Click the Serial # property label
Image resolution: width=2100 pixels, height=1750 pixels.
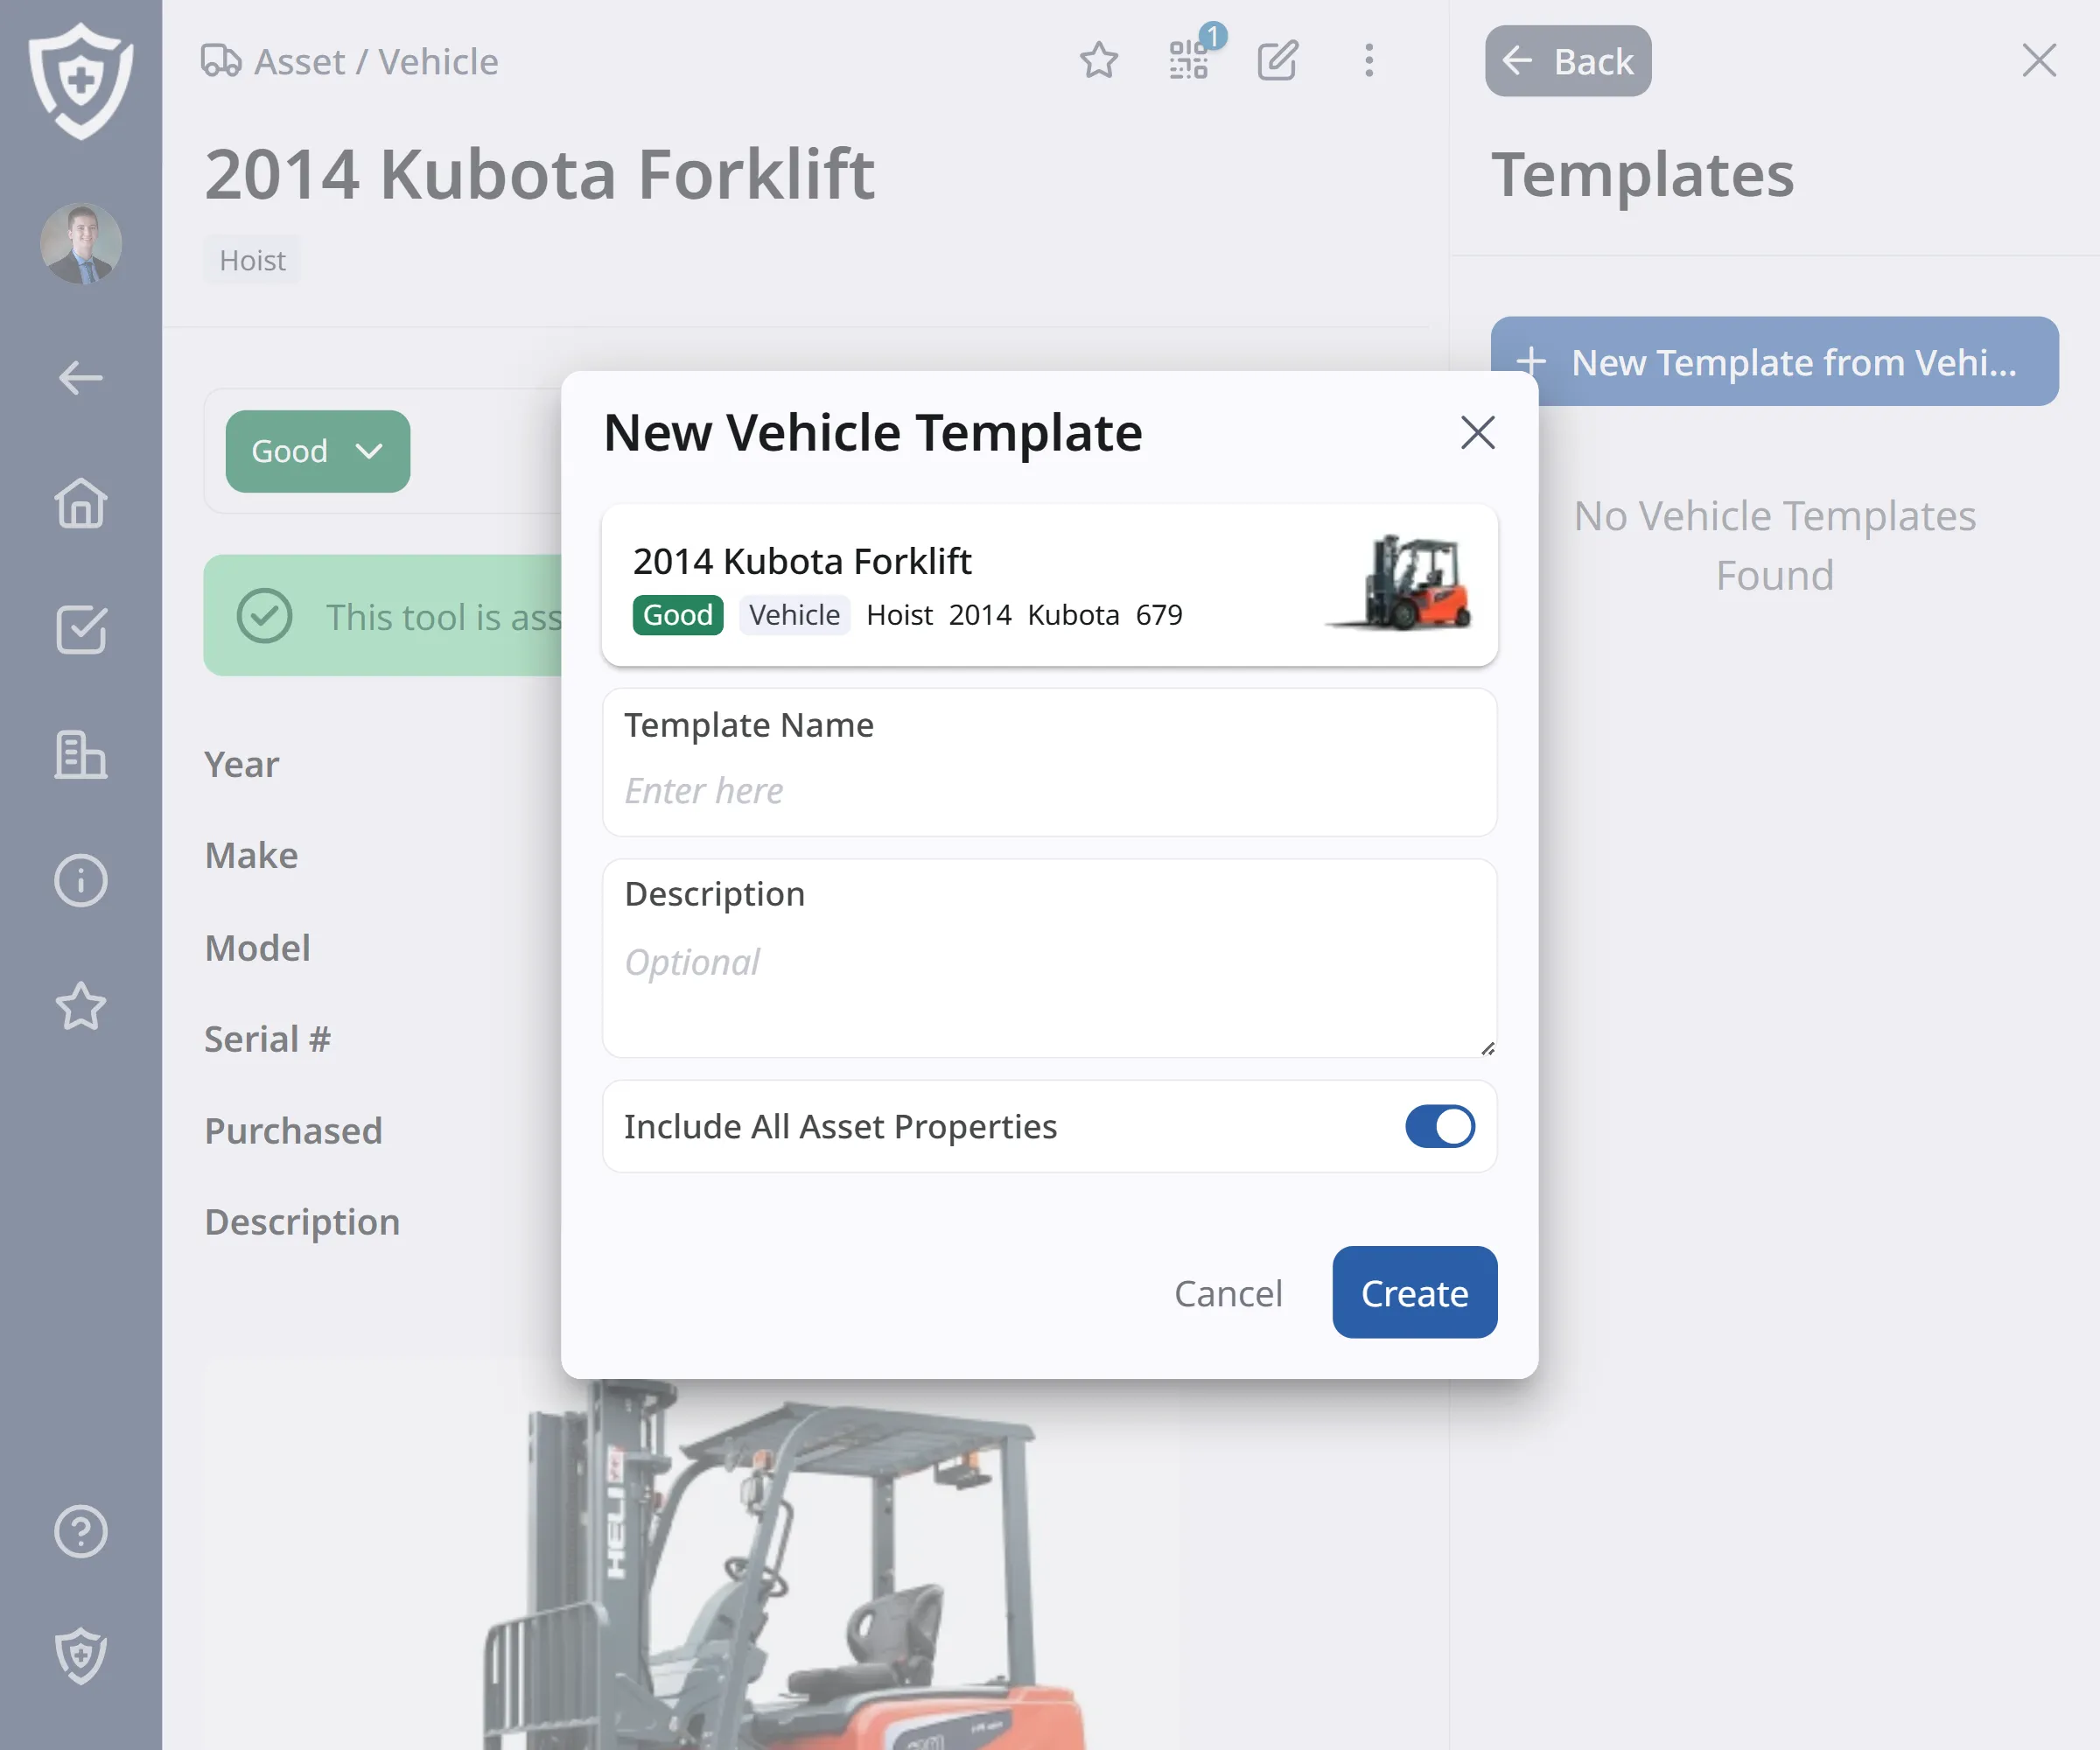tap(267, 1039)
